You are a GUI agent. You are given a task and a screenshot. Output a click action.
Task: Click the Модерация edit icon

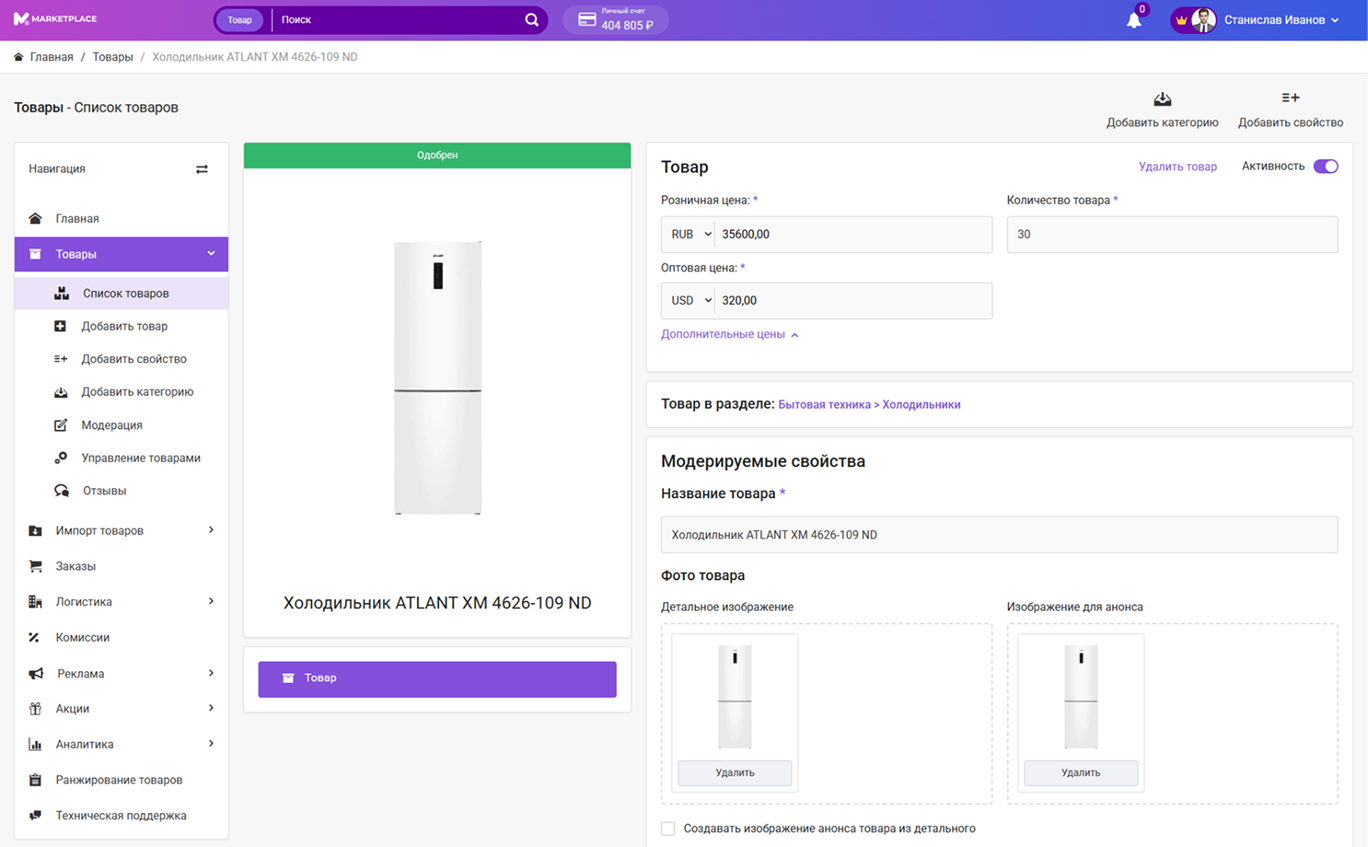[60, 425]
